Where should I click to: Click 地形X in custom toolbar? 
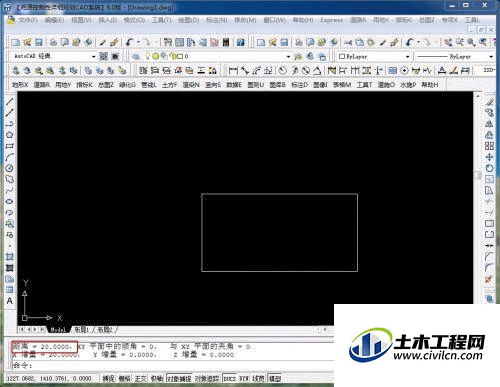coord(20,85)
